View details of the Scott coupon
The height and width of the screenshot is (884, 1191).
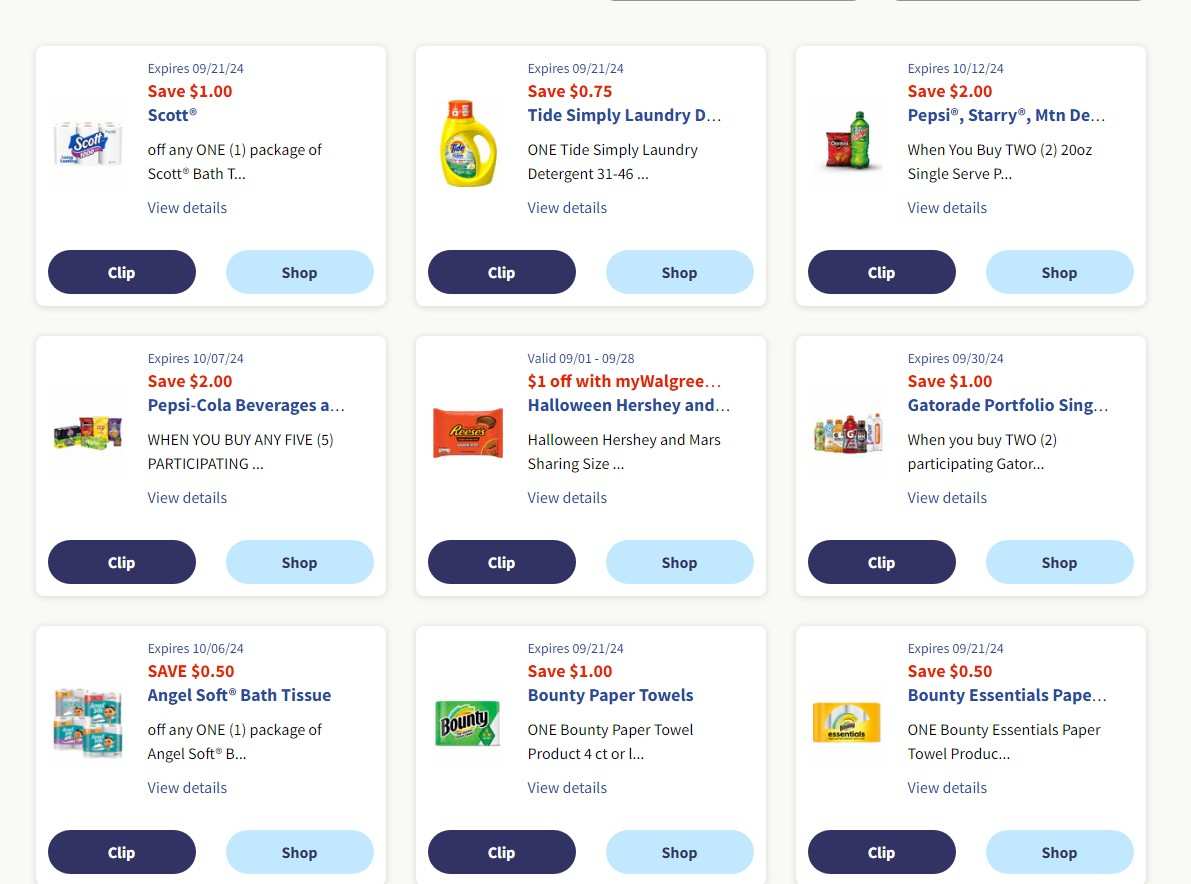[187, 207]
